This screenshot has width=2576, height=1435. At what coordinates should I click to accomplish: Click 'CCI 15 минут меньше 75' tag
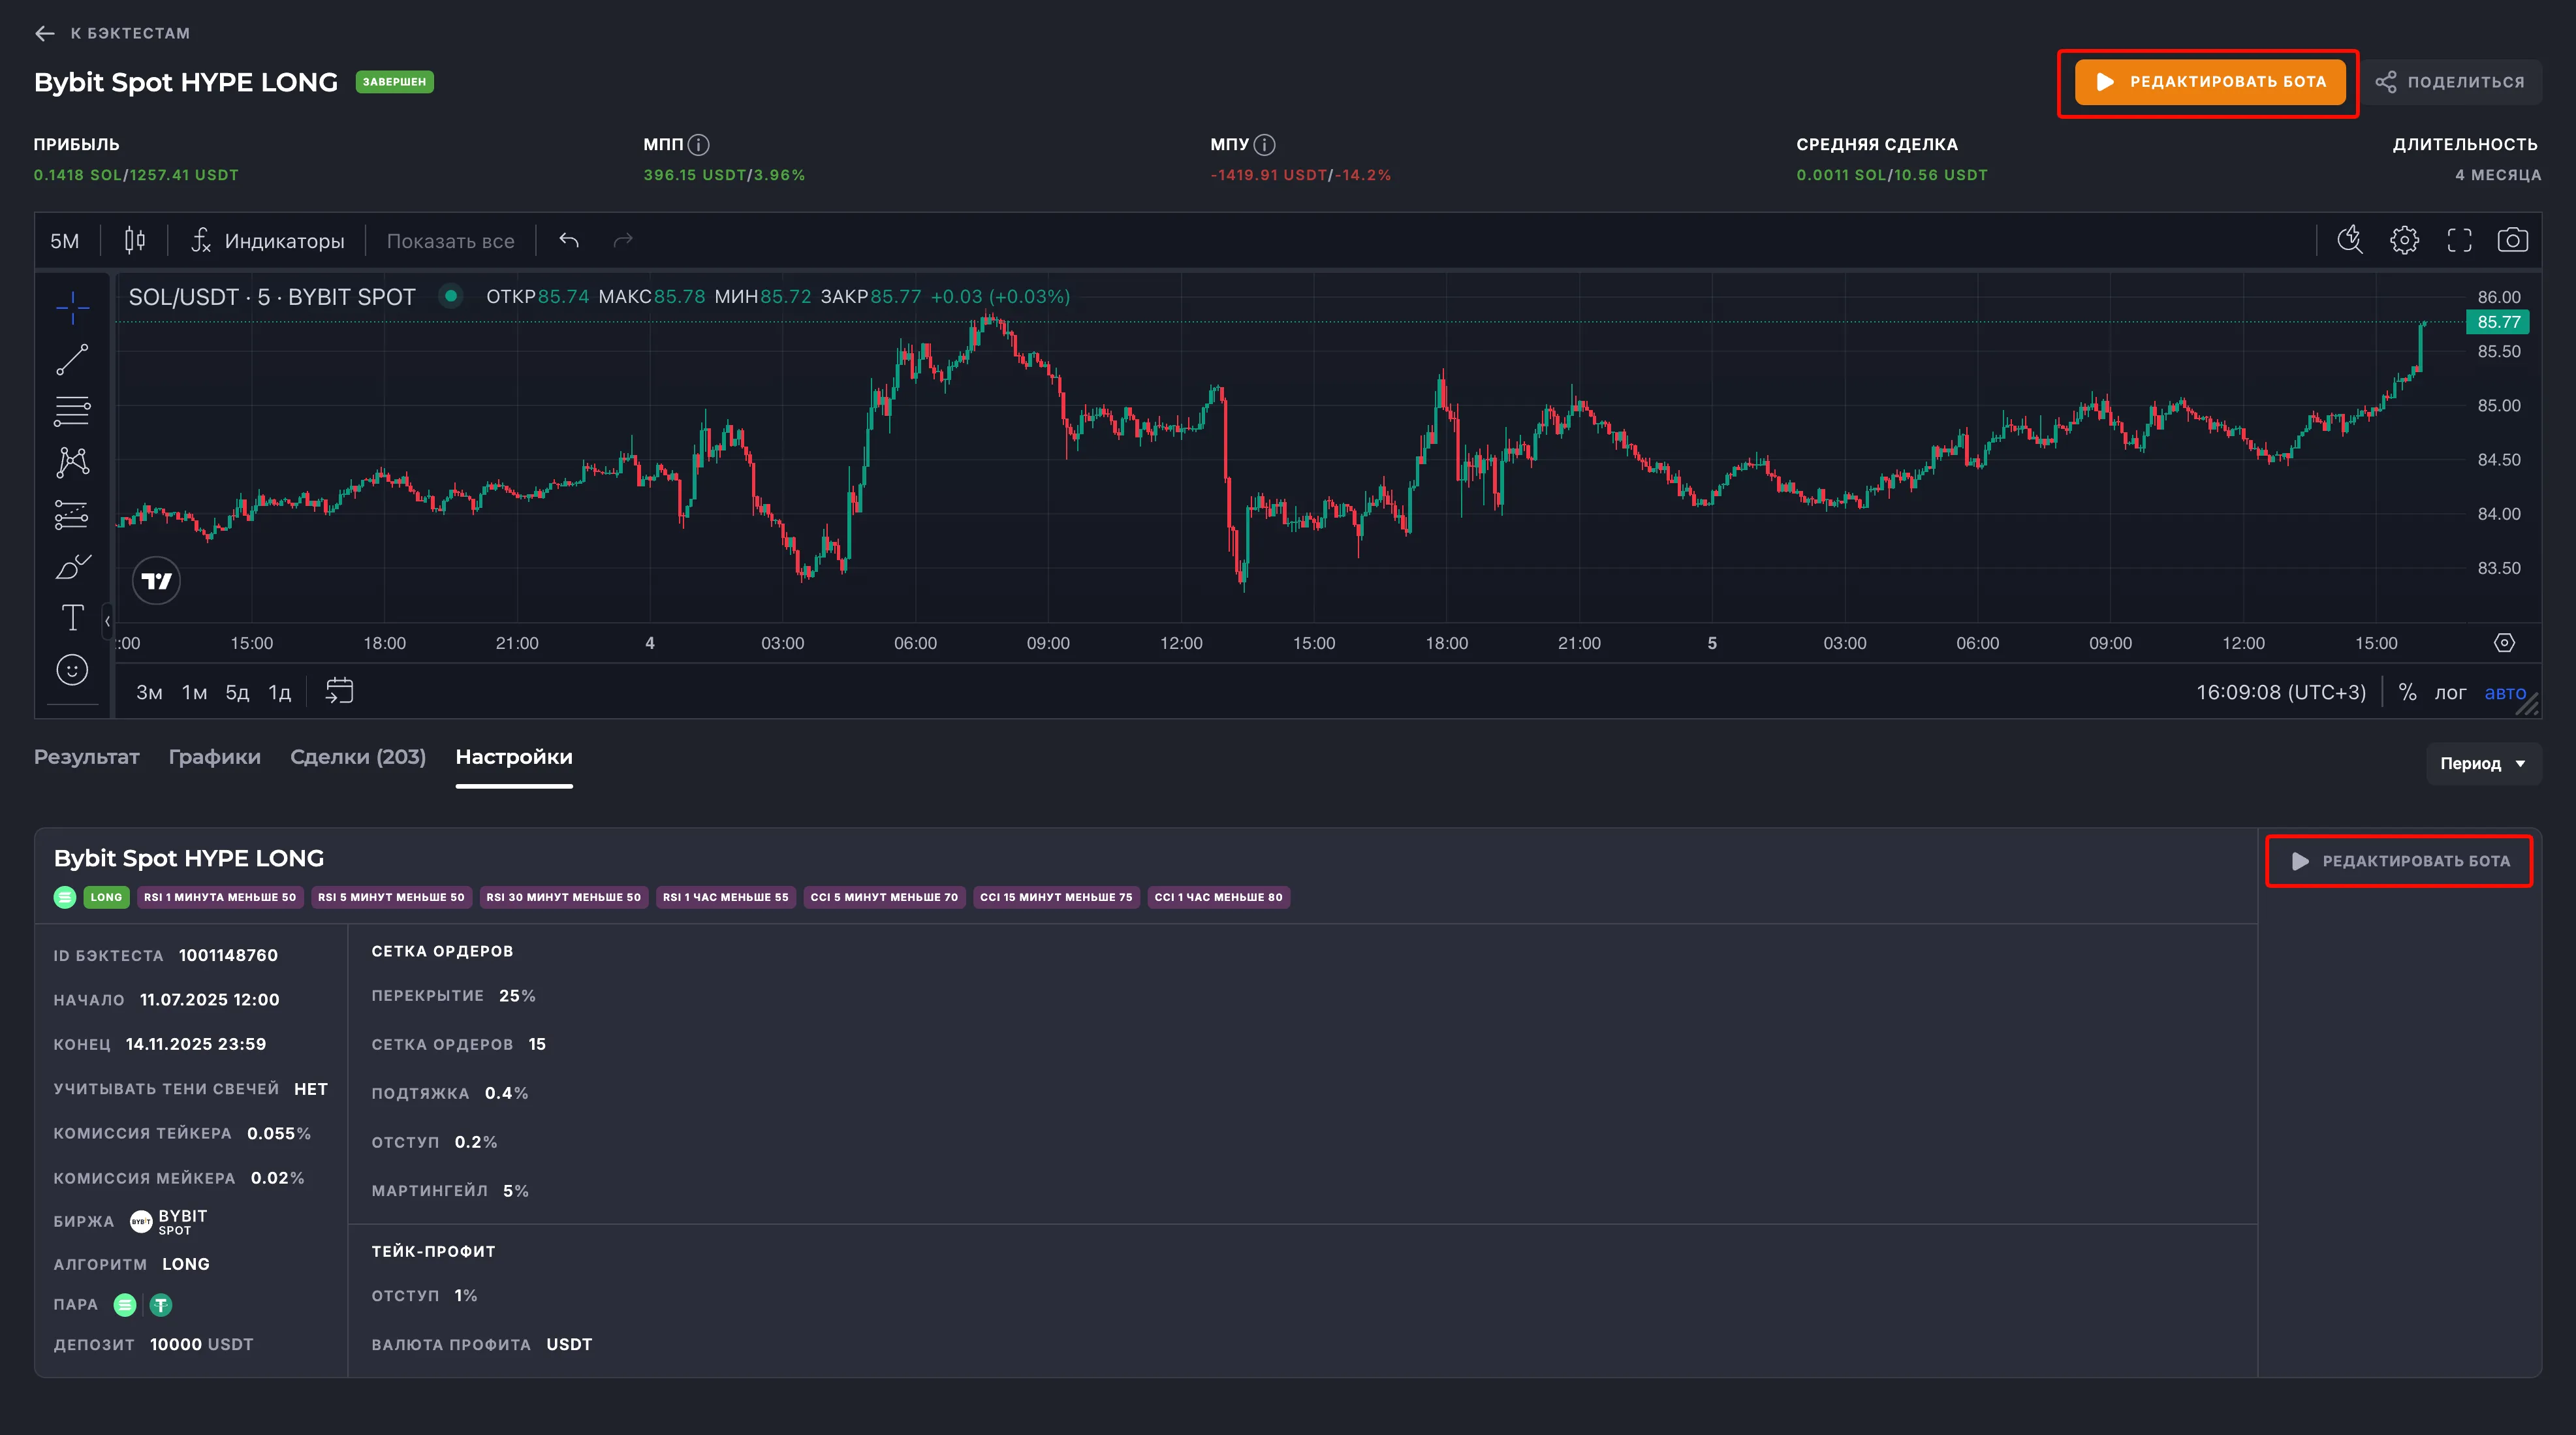1056,897
